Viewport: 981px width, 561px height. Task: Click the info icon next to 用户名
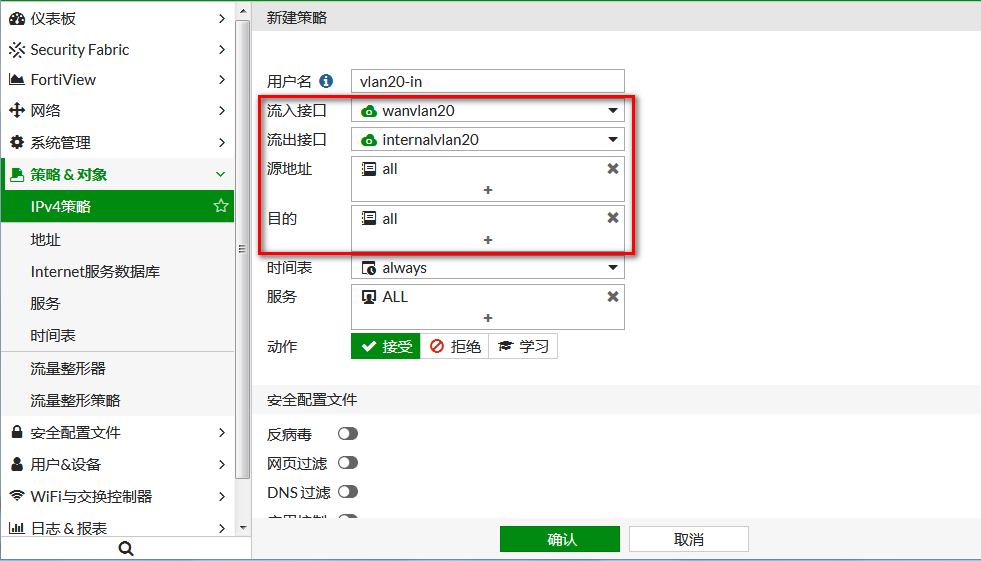point(326,81)
